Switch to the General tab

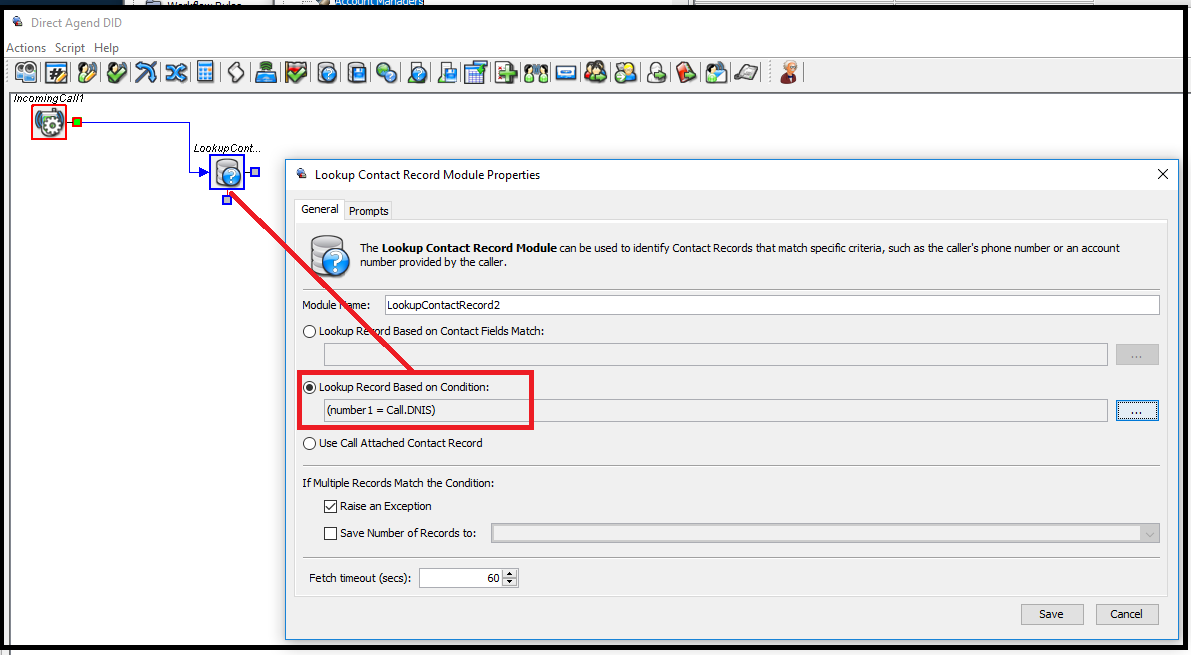320,209
